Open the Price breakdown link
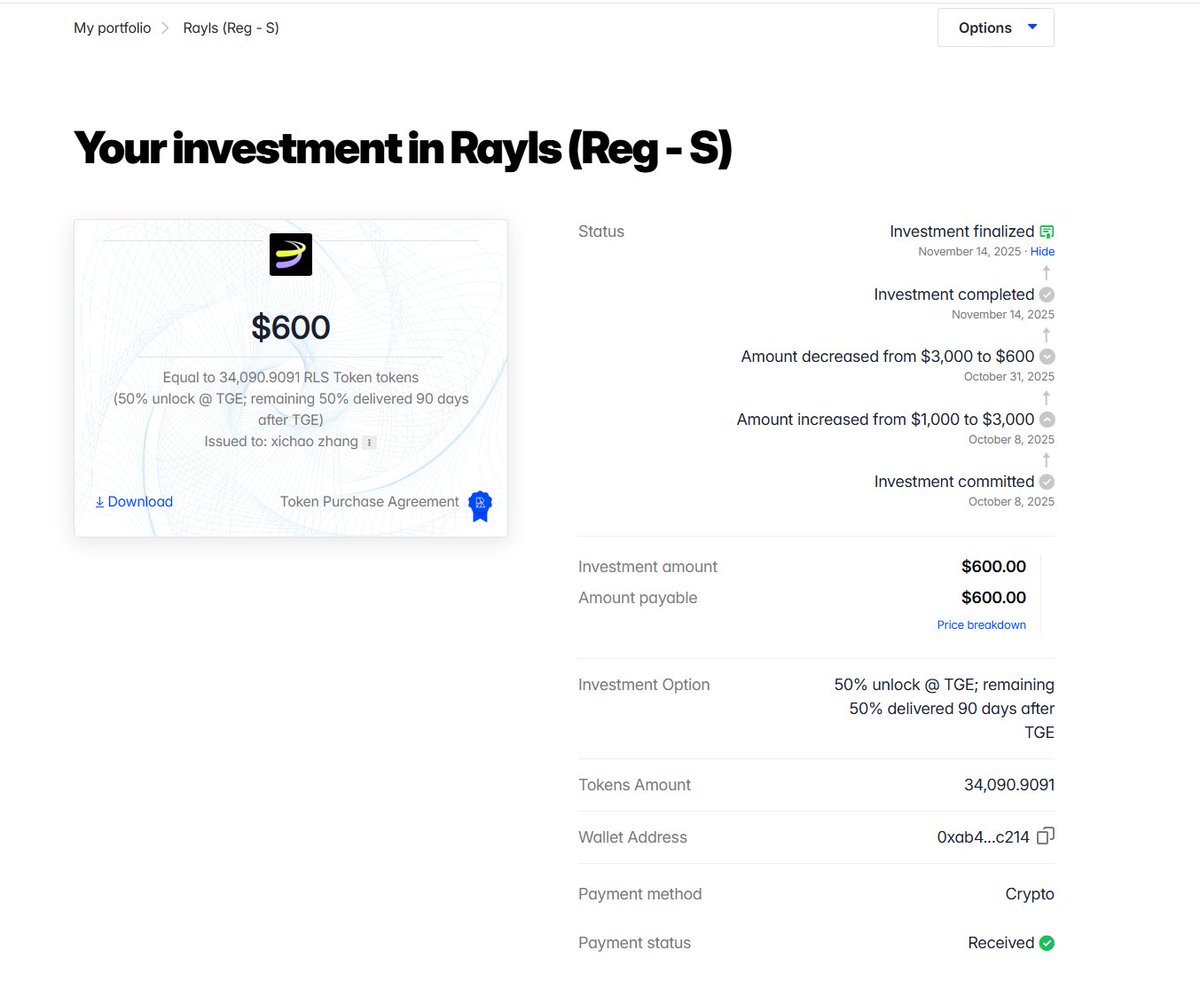The height and width of the screenshot is (989, 1200). [x=981, y=625]
